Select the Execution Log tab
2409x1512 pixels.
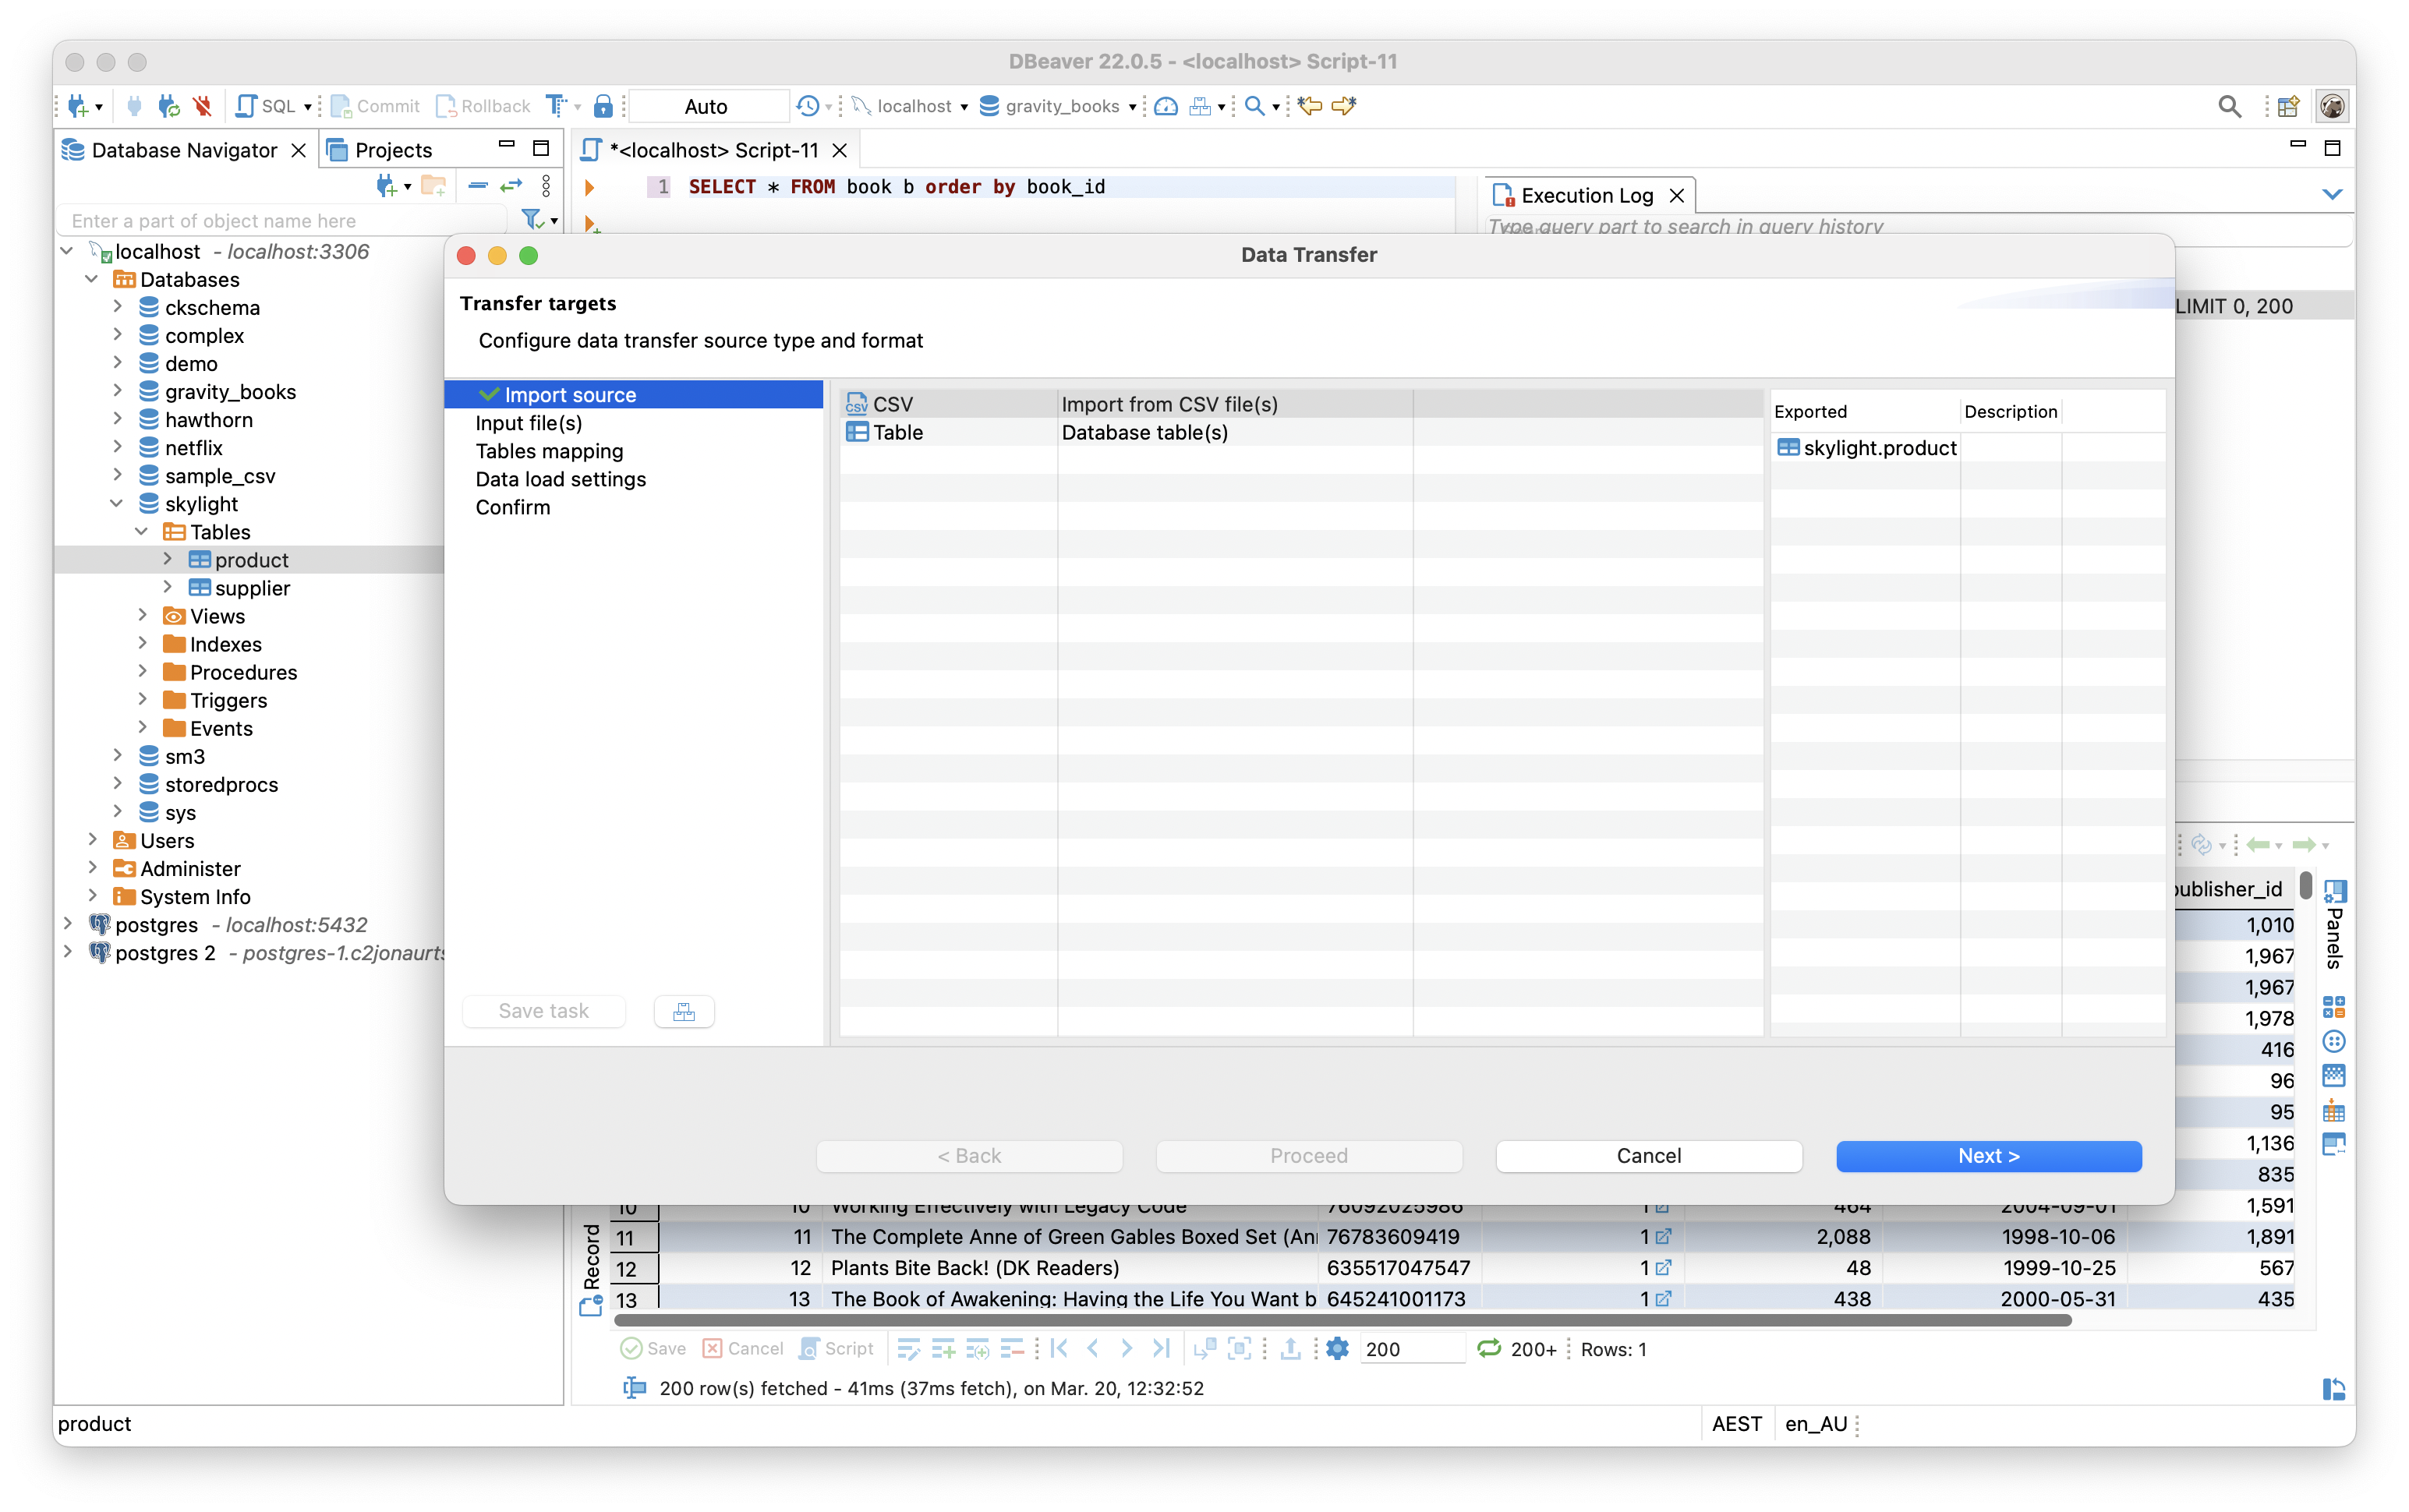1586,196
